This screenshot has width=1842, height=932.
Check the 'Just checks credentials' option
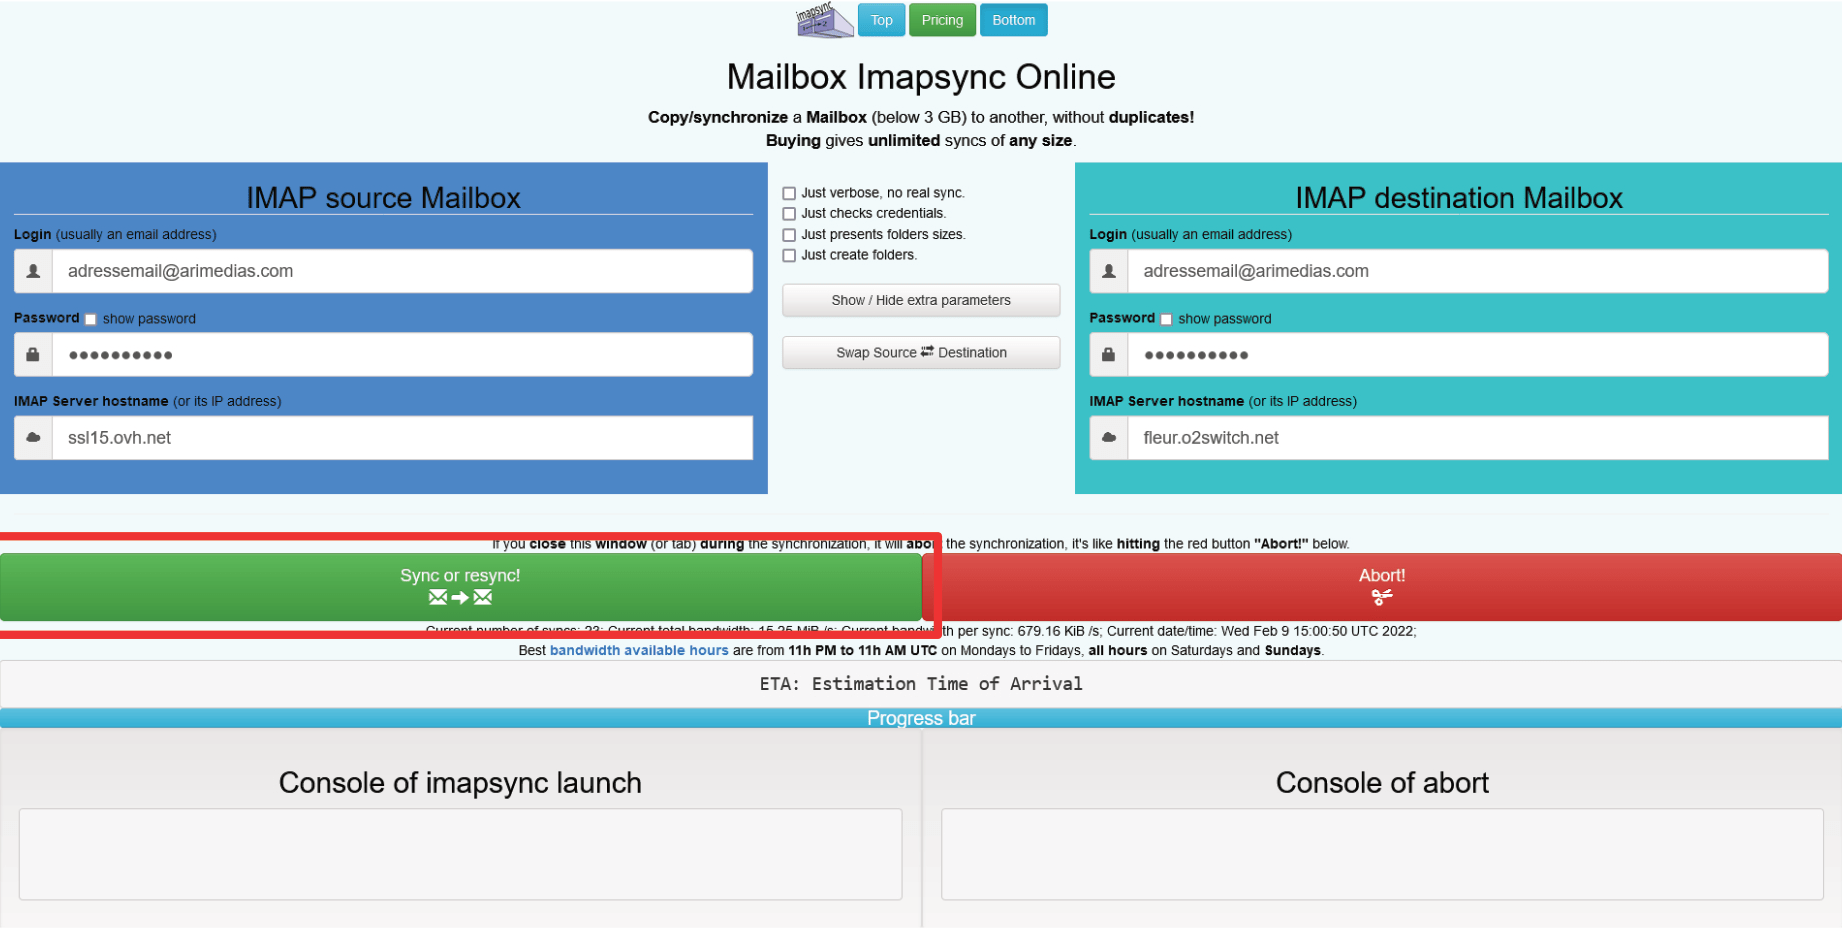(x=789, y=214)
